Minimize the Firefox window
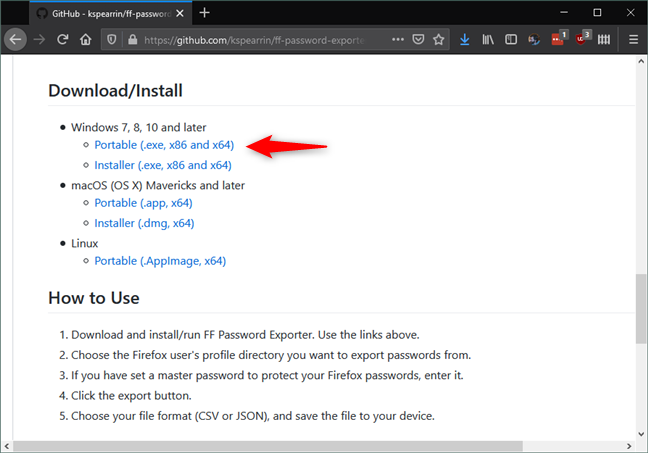This screenshot has width=648, height=453. tap(564, 13)
